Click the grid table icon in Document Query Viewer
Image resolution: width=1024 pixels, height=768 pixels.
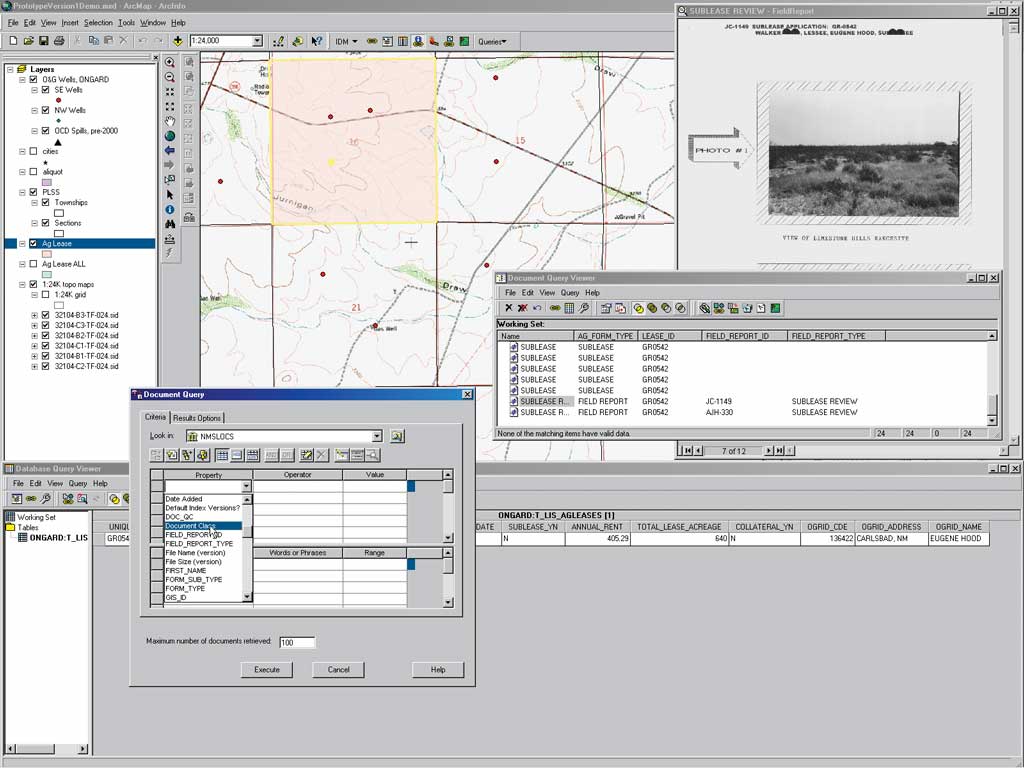click(569, 308)
